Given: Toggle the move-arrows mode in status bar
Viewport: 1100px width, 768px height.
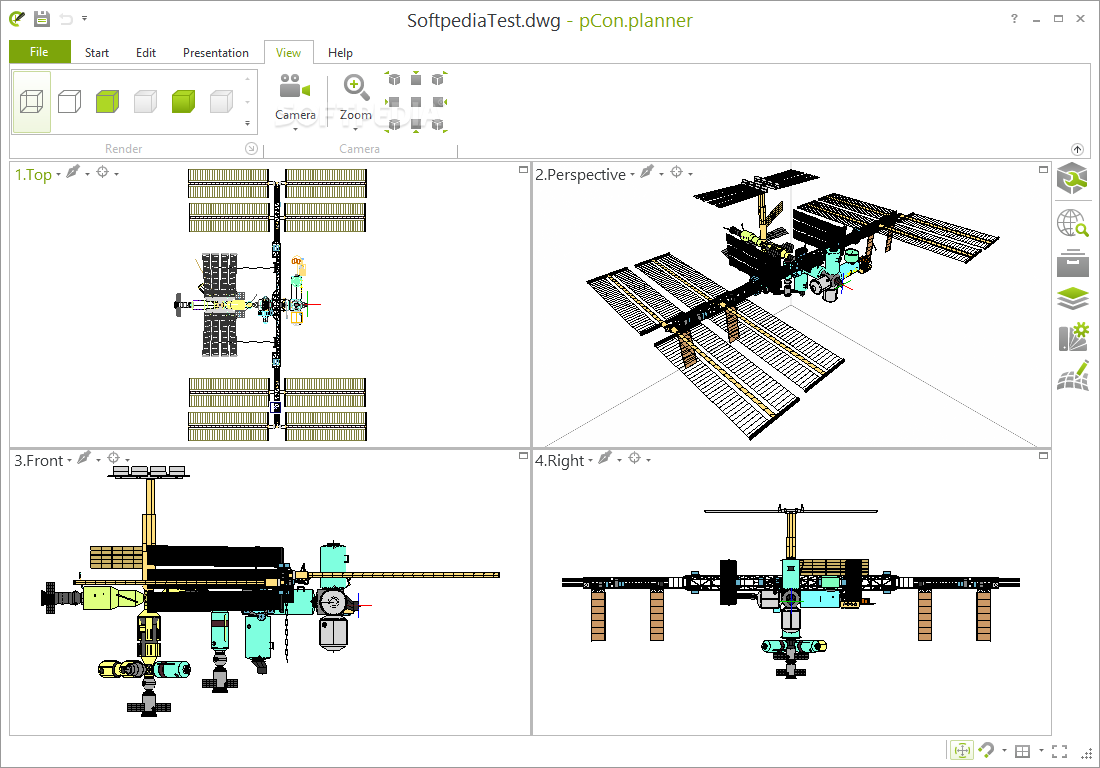Looking at the screenshot, I should coord(962,750).
